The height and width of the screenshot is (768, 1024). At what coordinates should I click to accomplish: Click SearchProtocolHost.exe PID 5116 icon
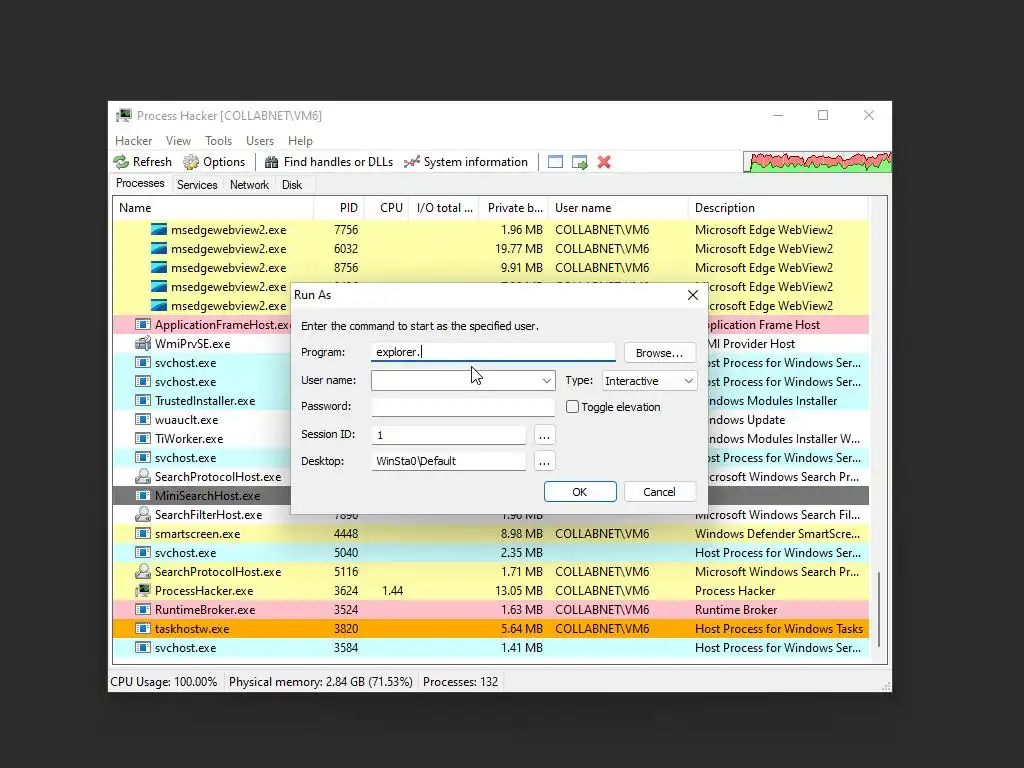[x=142, y=571]
